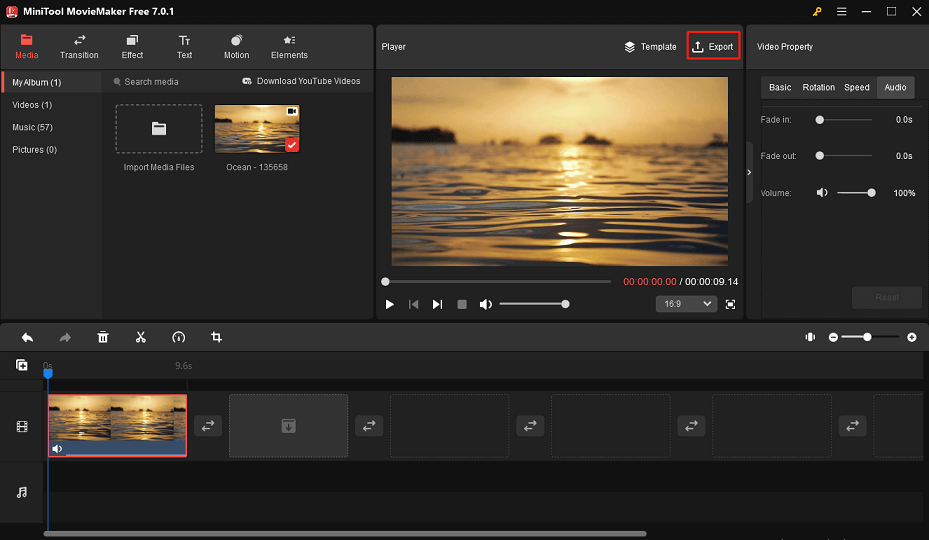The height and width of the screenshot is (540, 929).
Task: Undo the last action
Action: coord(27,337)
